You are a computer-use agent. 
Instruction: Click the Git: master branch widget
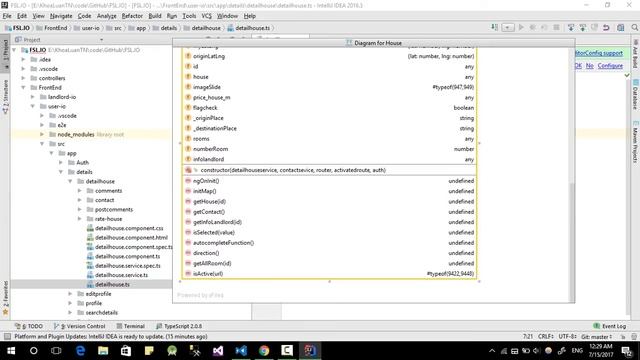click(x=597, y=337)
